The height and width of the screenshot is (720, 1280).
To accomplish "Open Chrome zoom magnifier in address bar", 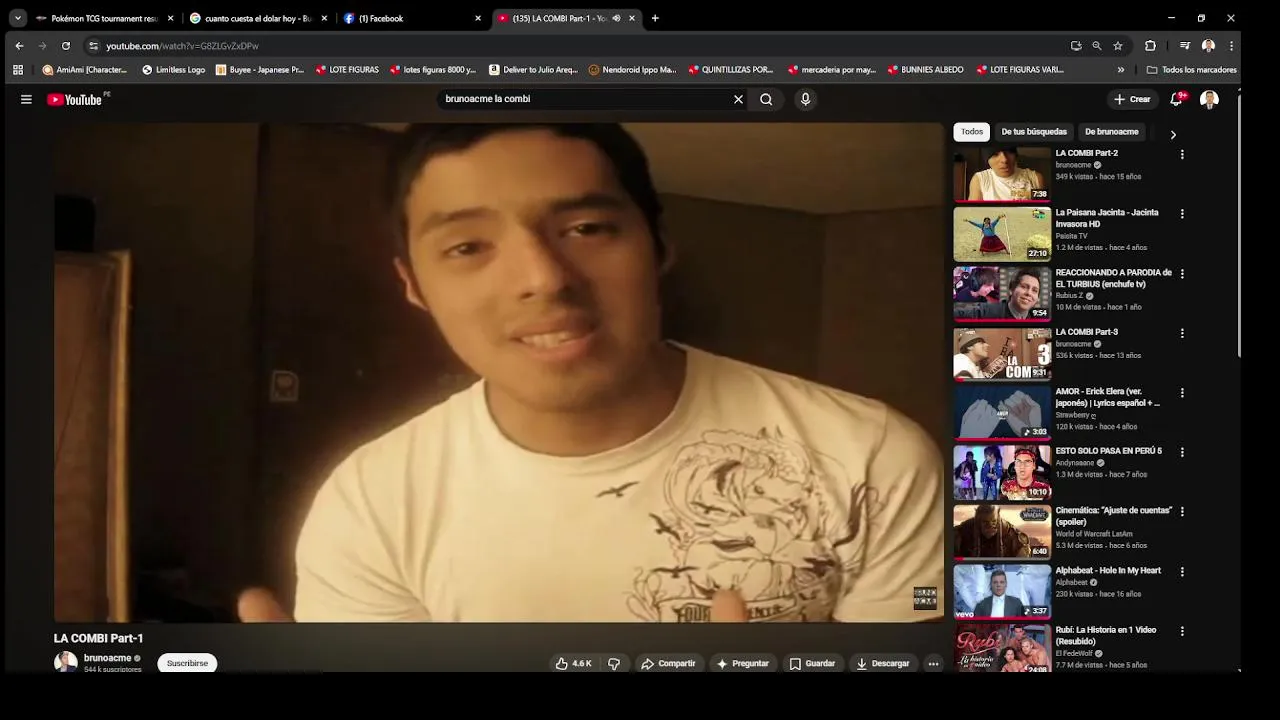I will [x=1097, y=45].
